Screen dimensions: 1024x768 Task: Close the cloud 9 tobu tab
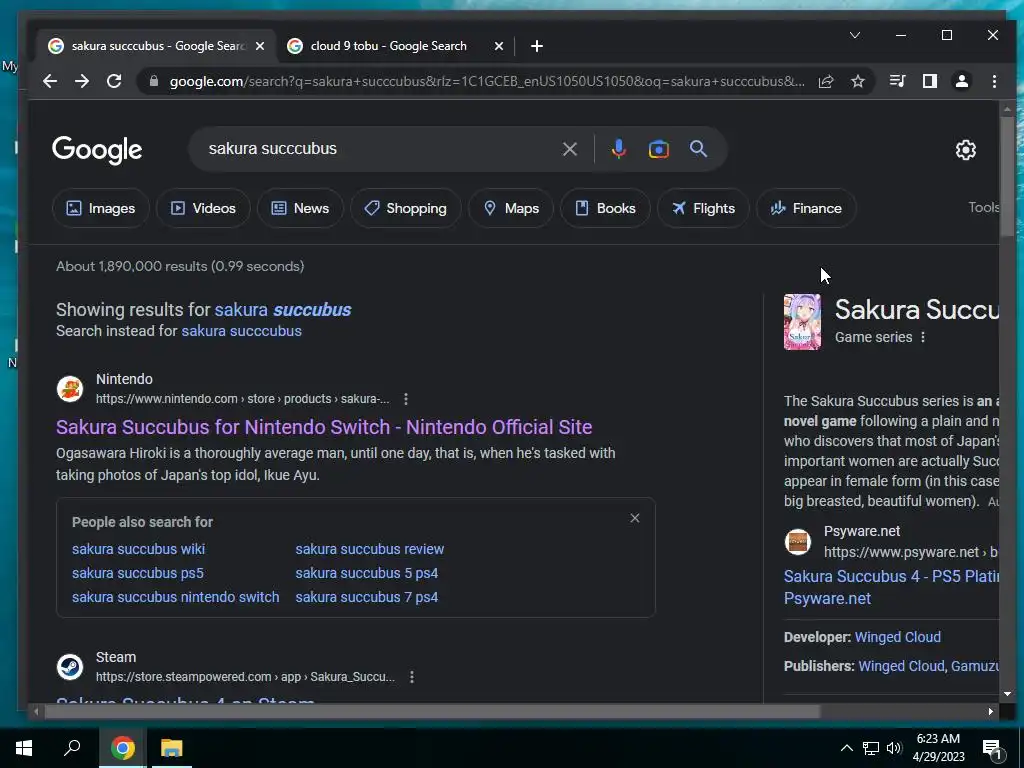pyautogui.click(x=499, y=46)
